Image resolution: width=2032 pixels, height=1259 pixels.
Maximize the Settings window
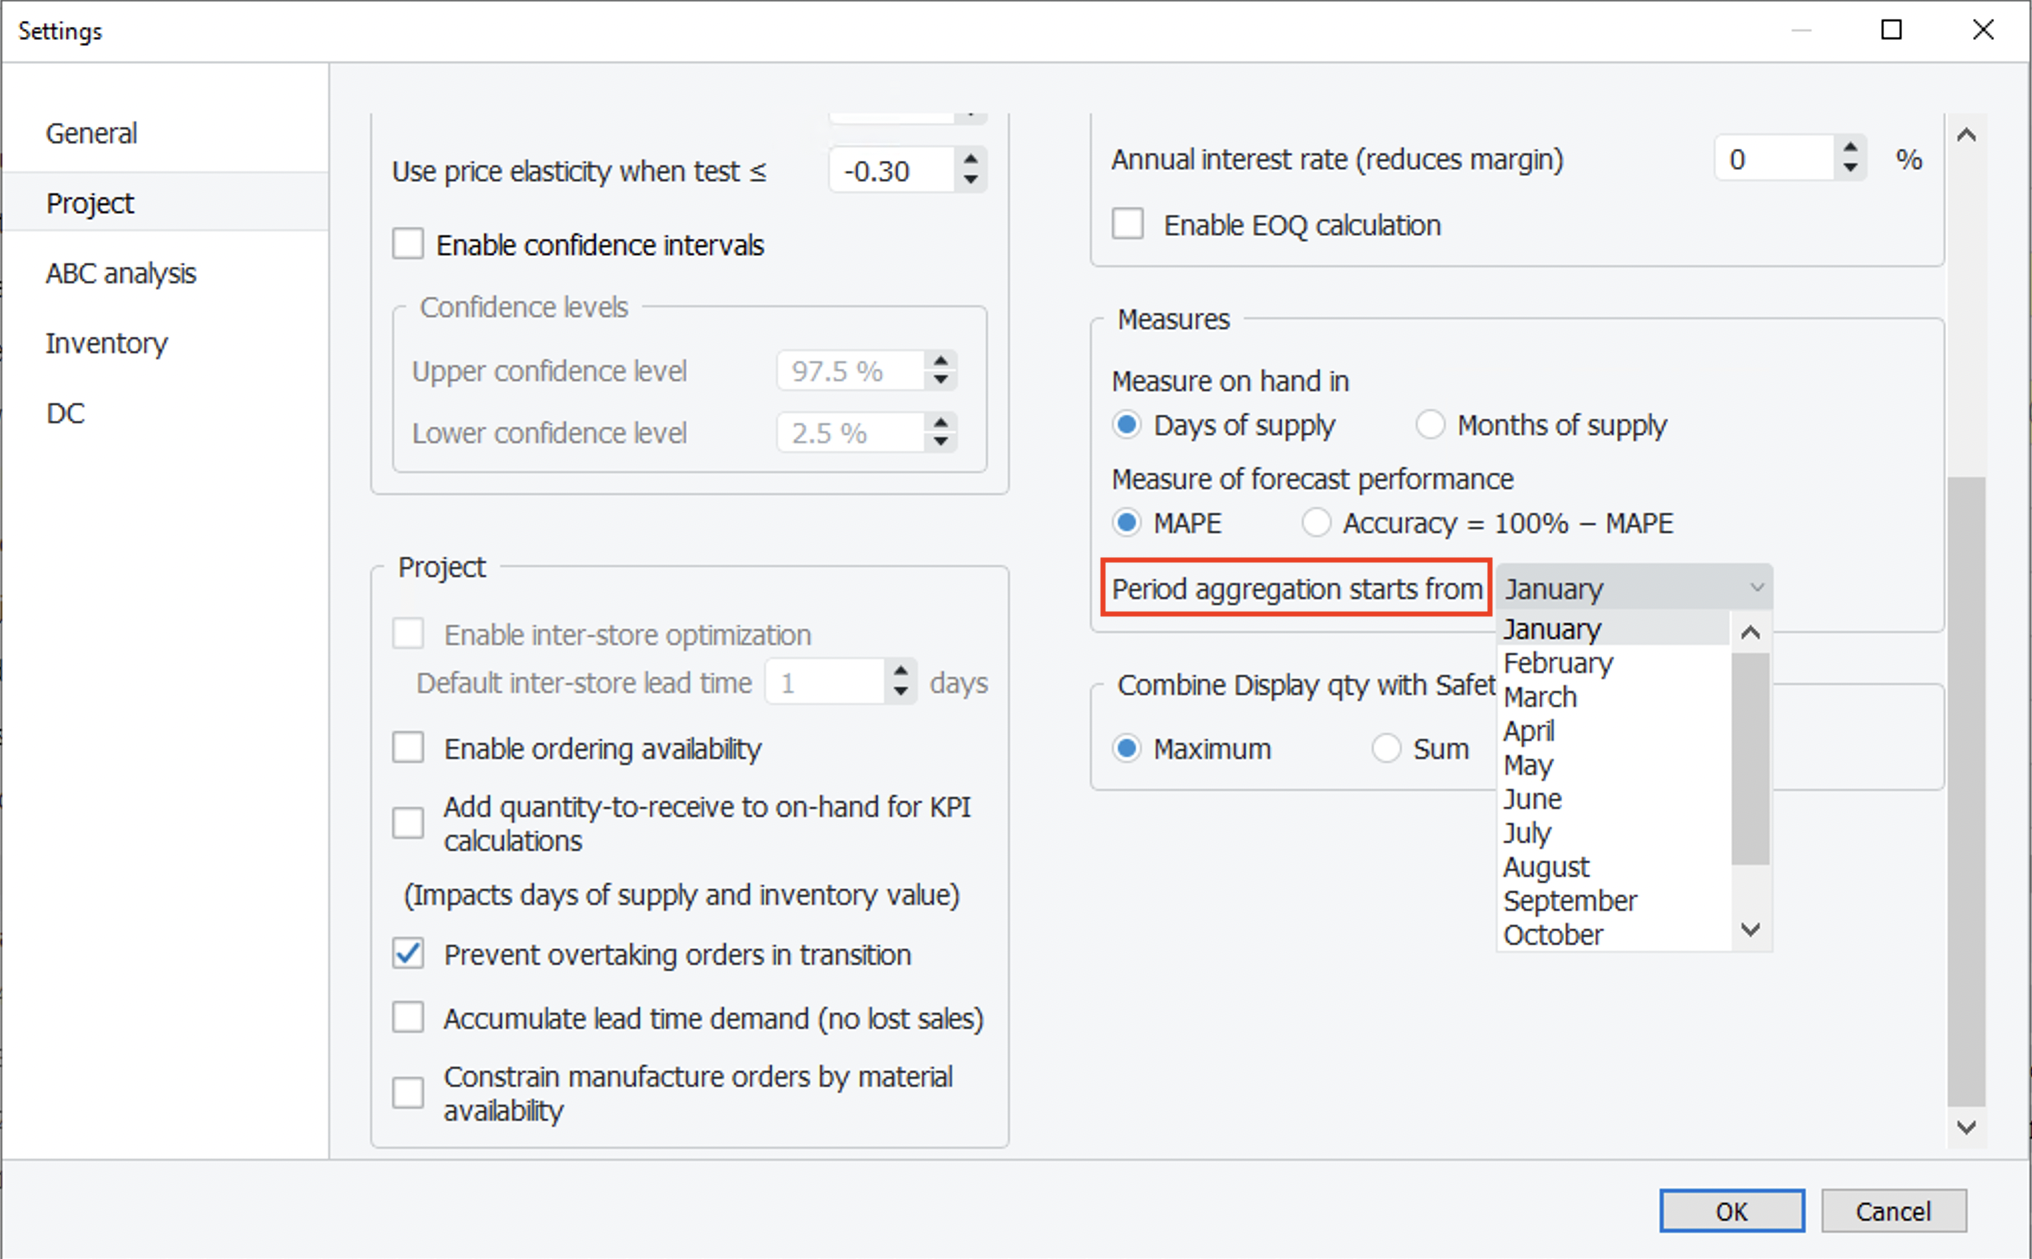[x=1891, y=30]
